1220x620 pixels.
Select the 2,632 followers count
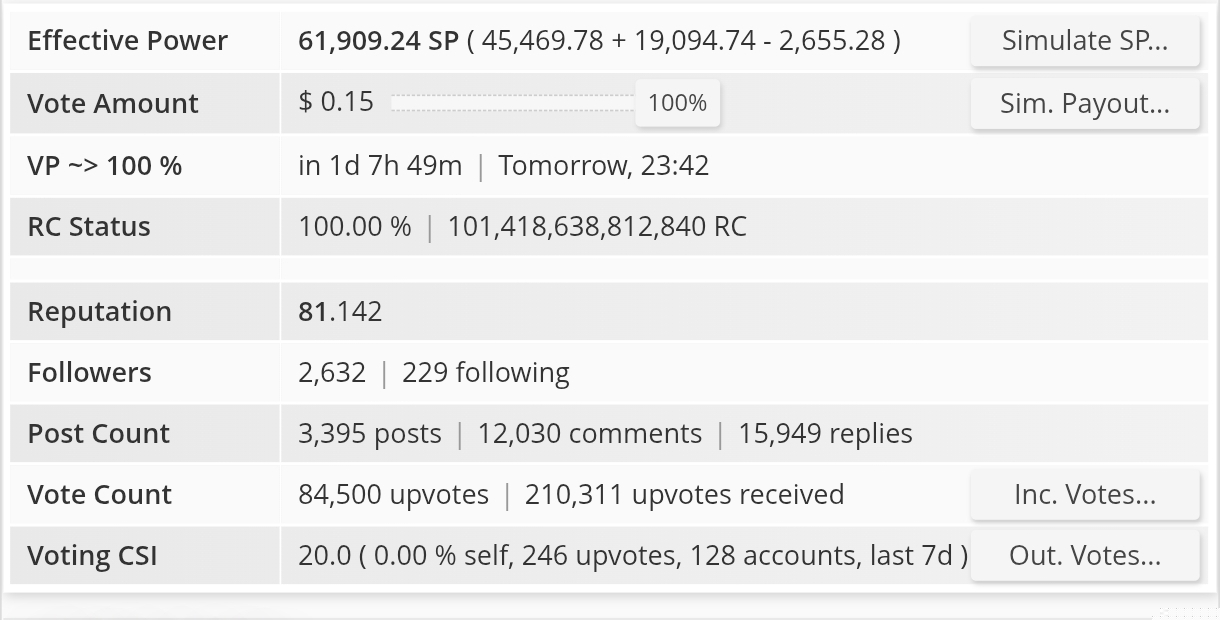tap(332, 373)
